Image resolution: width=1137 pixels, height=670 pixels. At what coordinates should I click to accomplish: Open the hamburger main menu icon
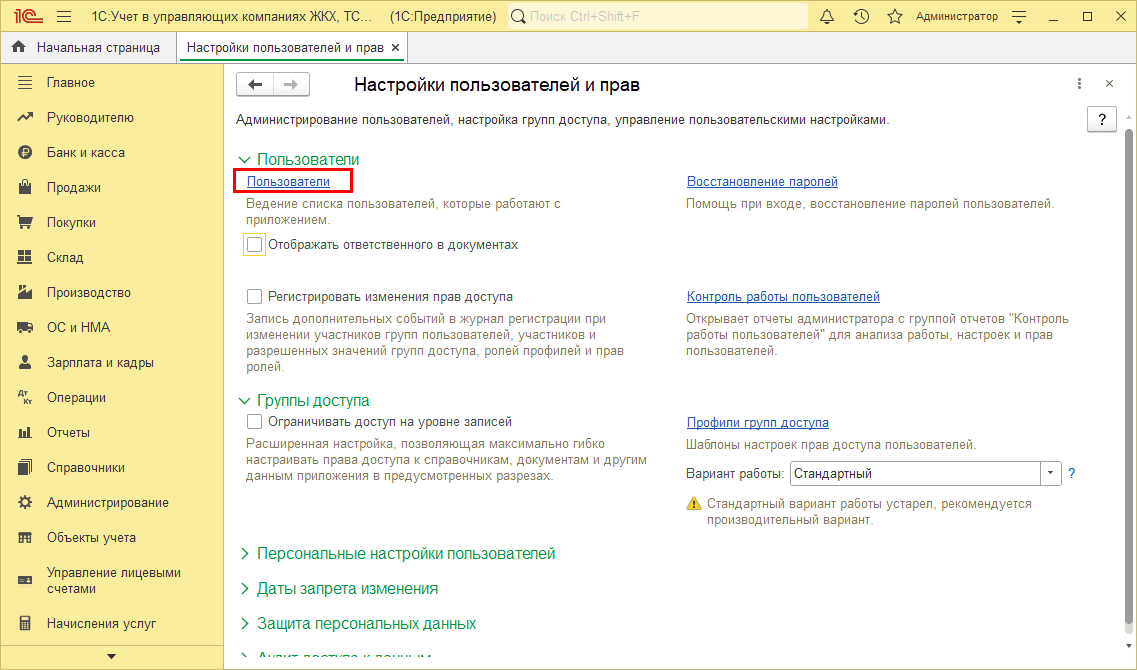pos(65,17)
